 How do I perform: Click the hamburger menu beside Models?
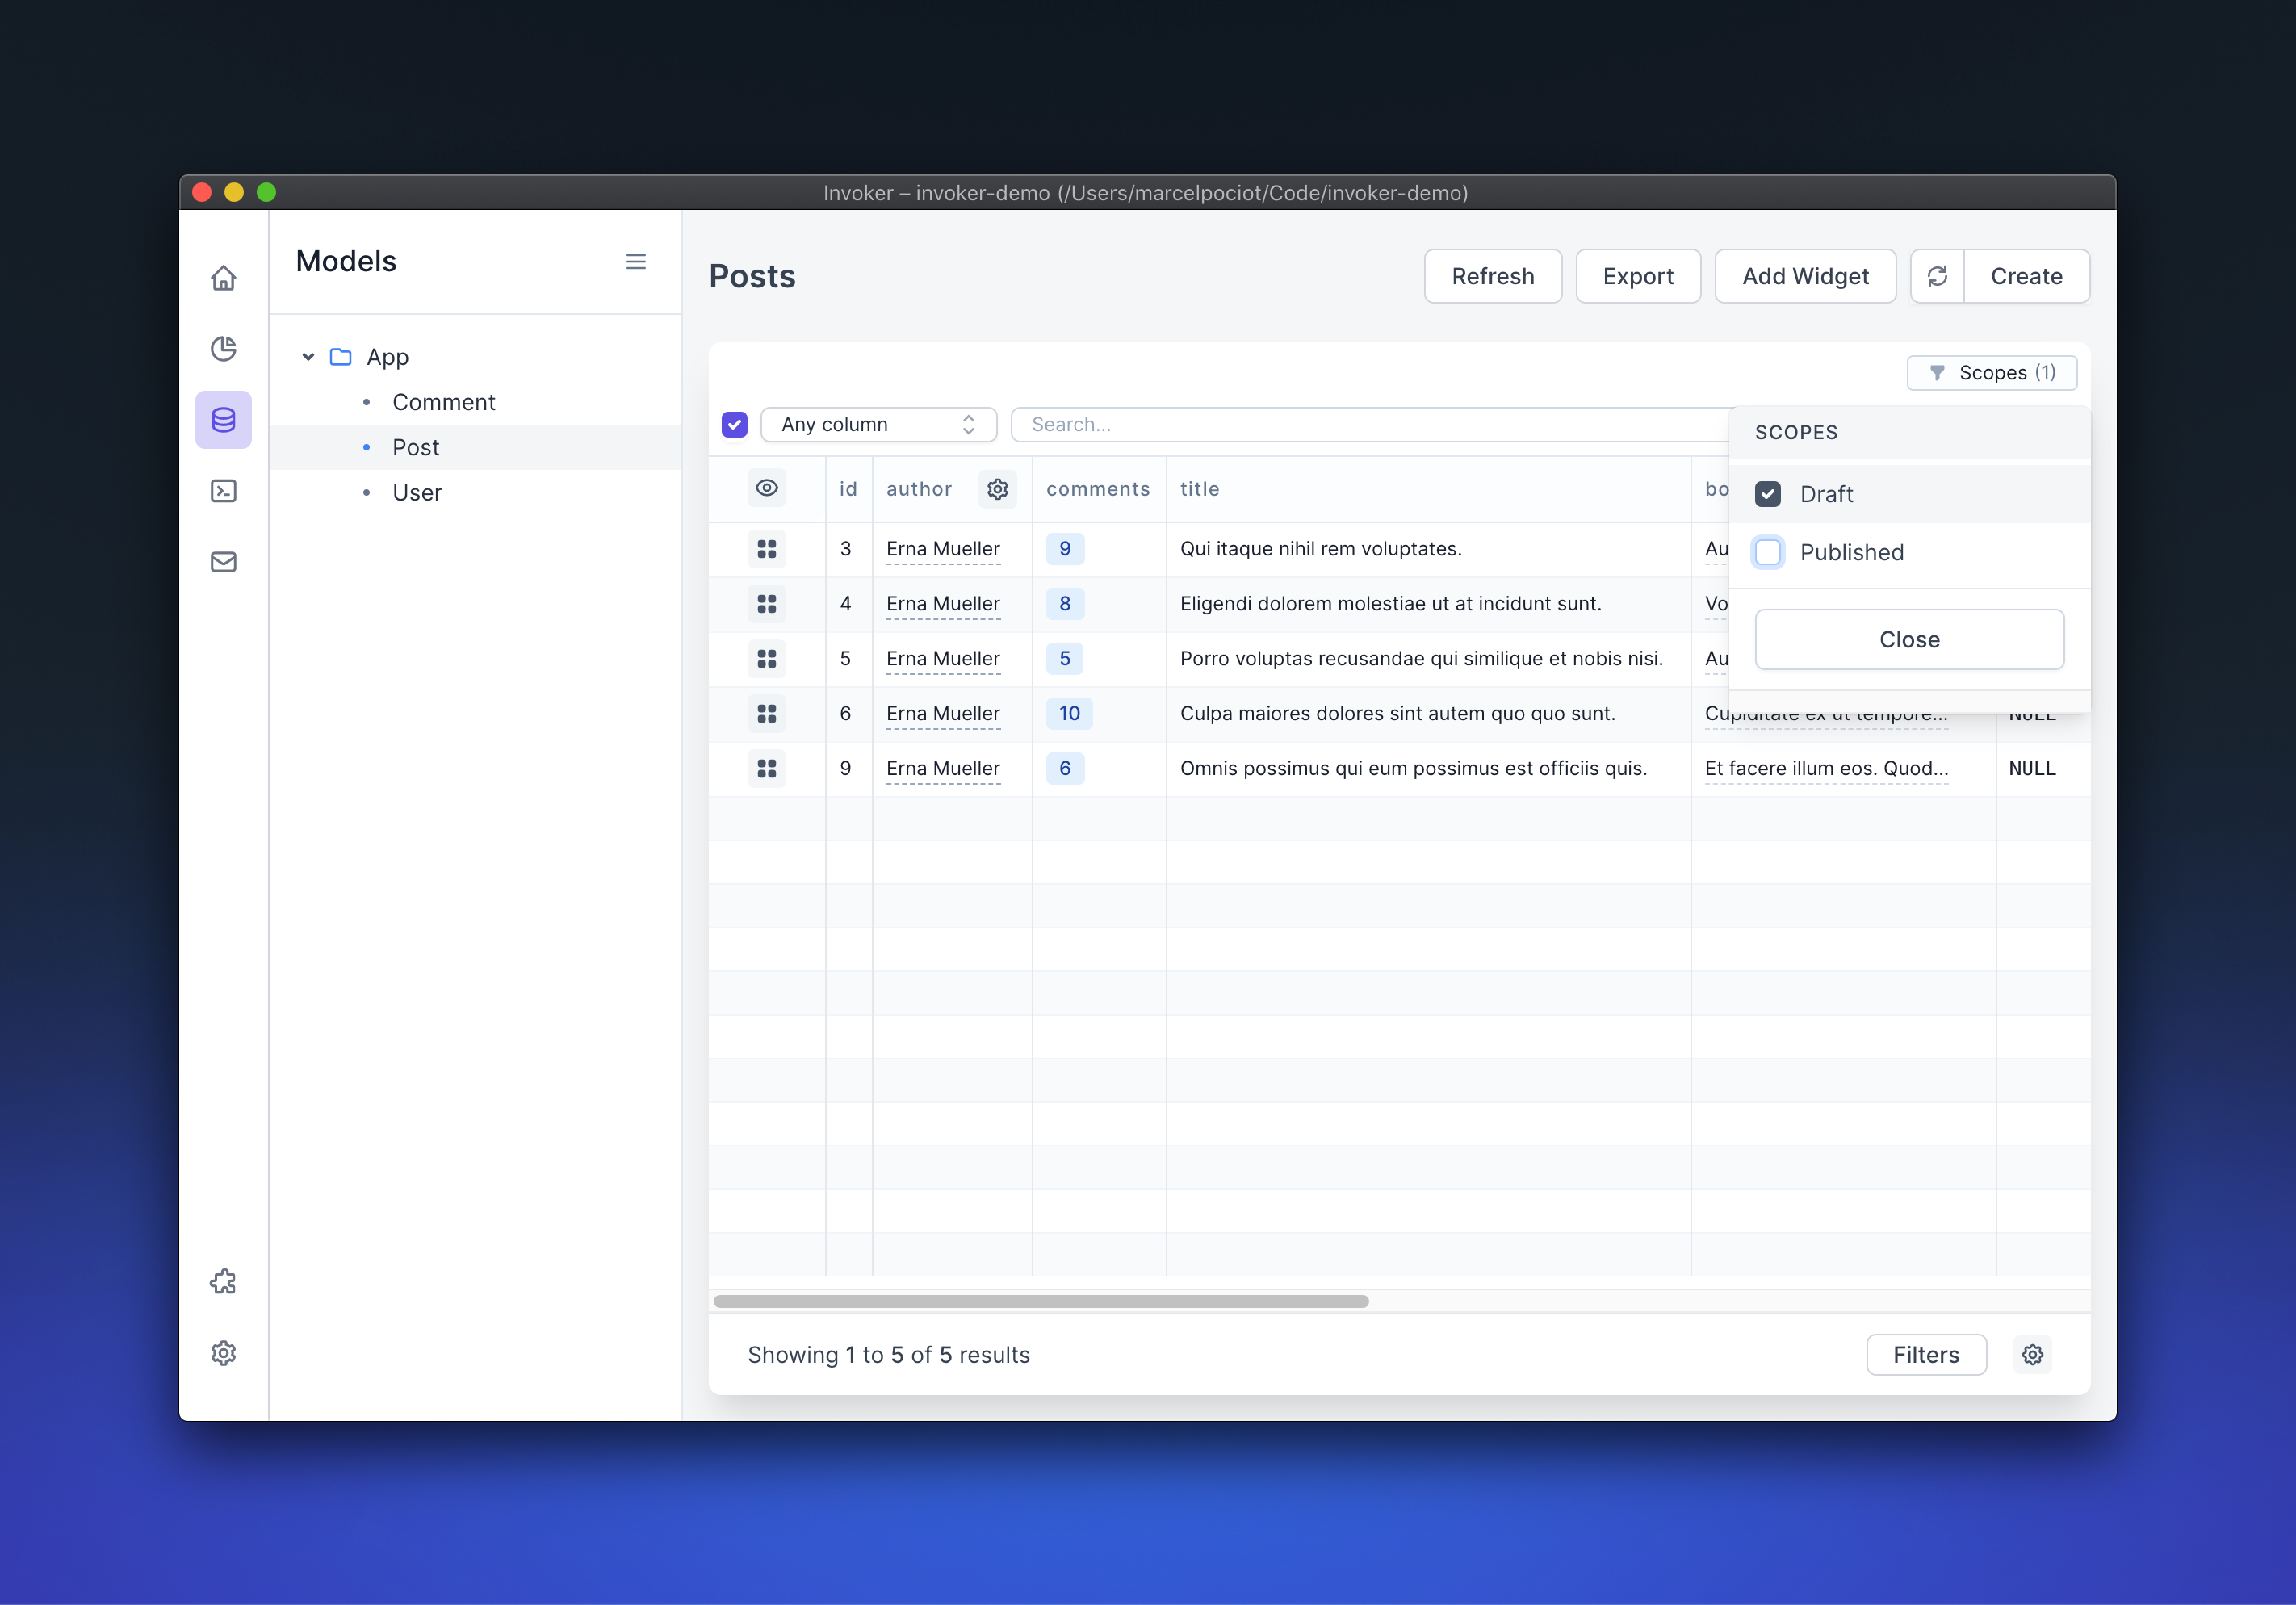(x=636, y=261)
